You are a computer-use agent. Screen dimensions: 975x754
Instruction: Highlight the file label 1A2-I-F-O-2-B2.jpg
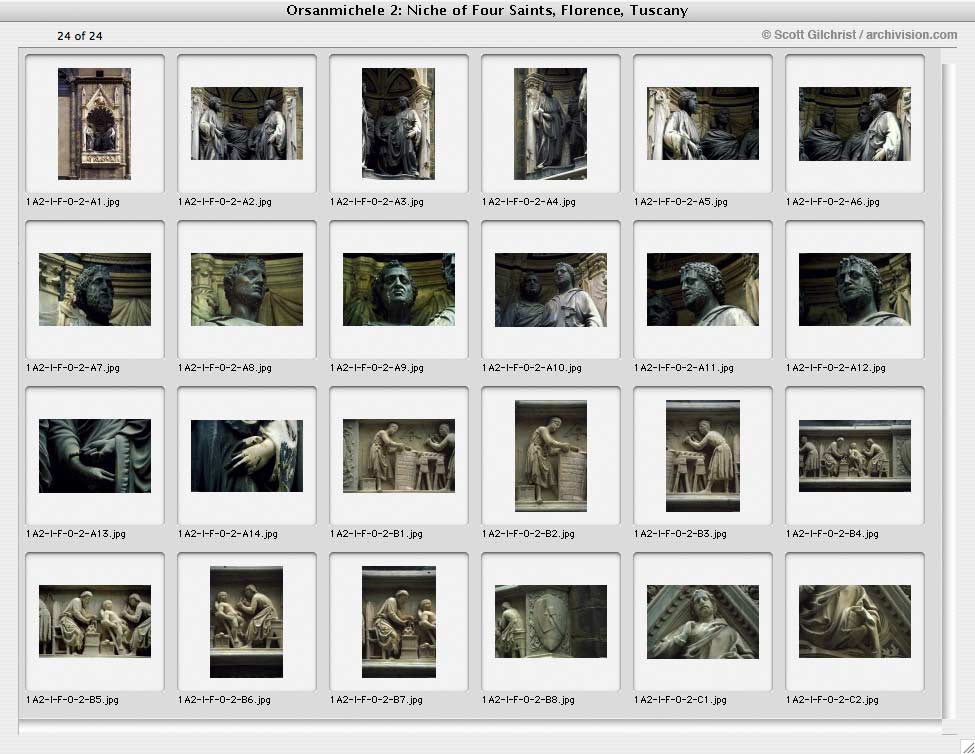[x=528, y=533]
